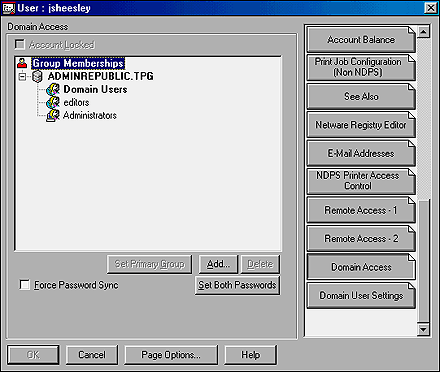Click the editors group icon

53,102
